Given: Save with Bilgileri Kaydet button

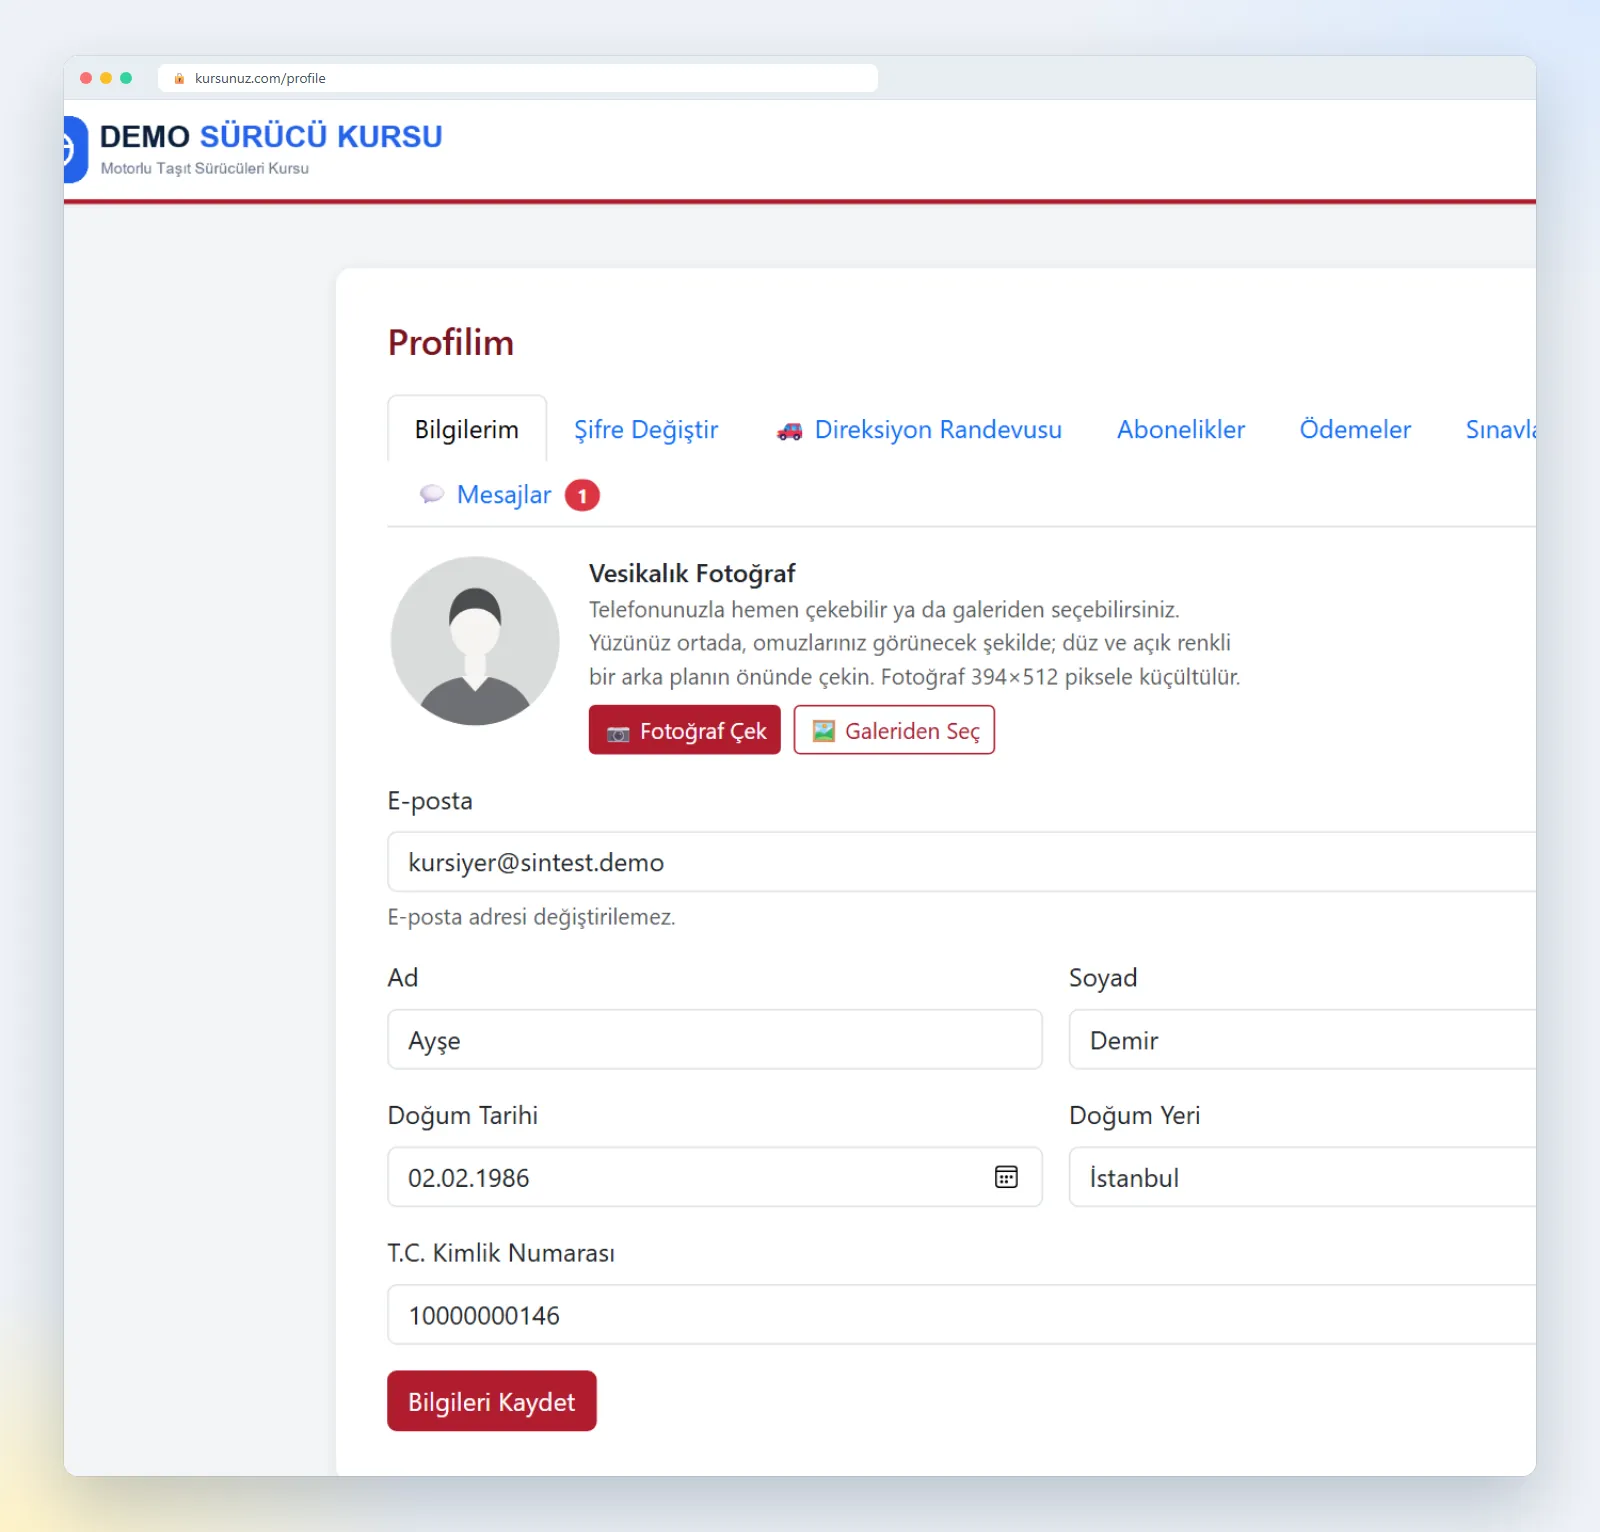Looking at the screenshot, I should 492,1401.
